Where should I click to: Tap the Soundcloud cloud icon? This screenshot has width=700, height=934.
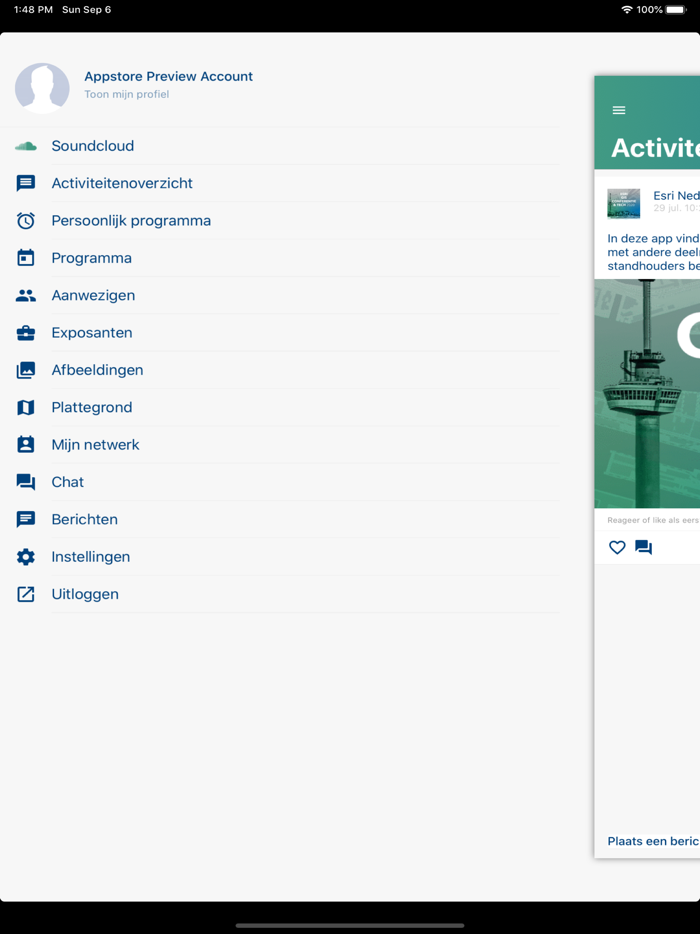point(26,146)
